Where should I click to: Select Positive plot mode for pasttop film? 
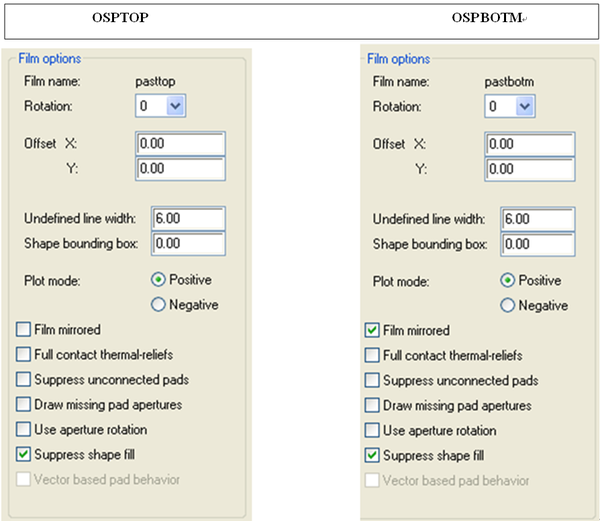(158, 280)
